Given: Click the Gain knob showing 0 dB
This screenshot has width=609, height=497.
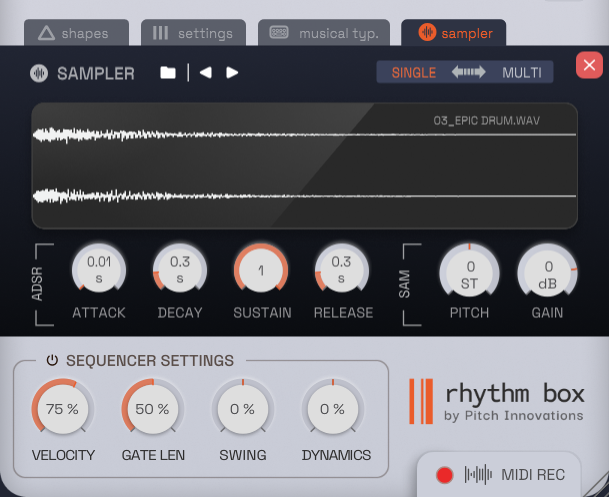Looking at the screenshot, I should pos(548,273).
